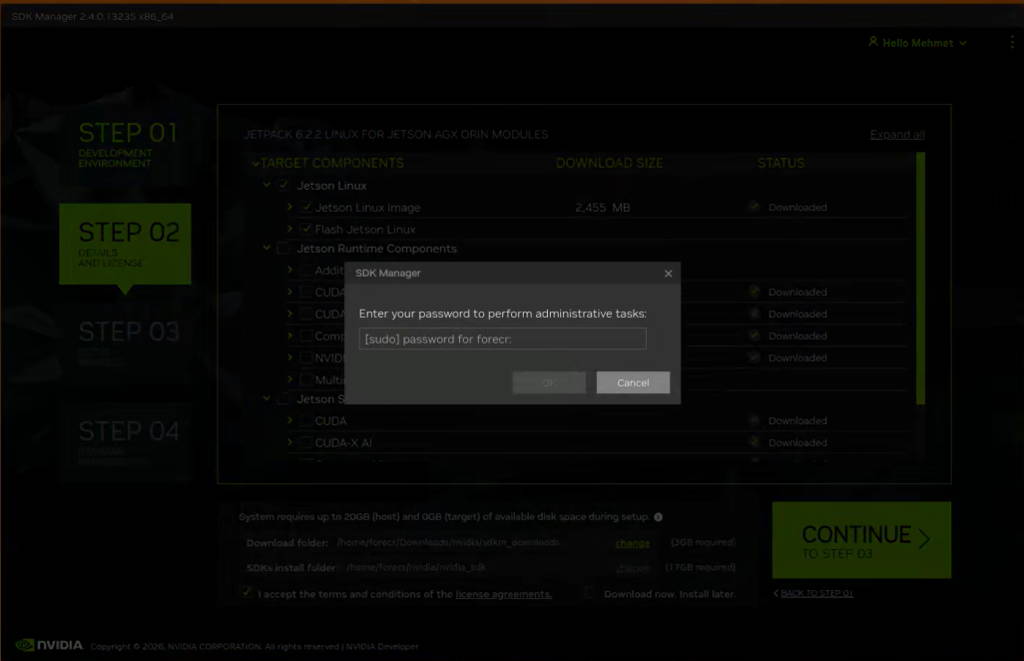
Task: Click the Cancel button in the password dialog
Action: (x=632, y=382)
